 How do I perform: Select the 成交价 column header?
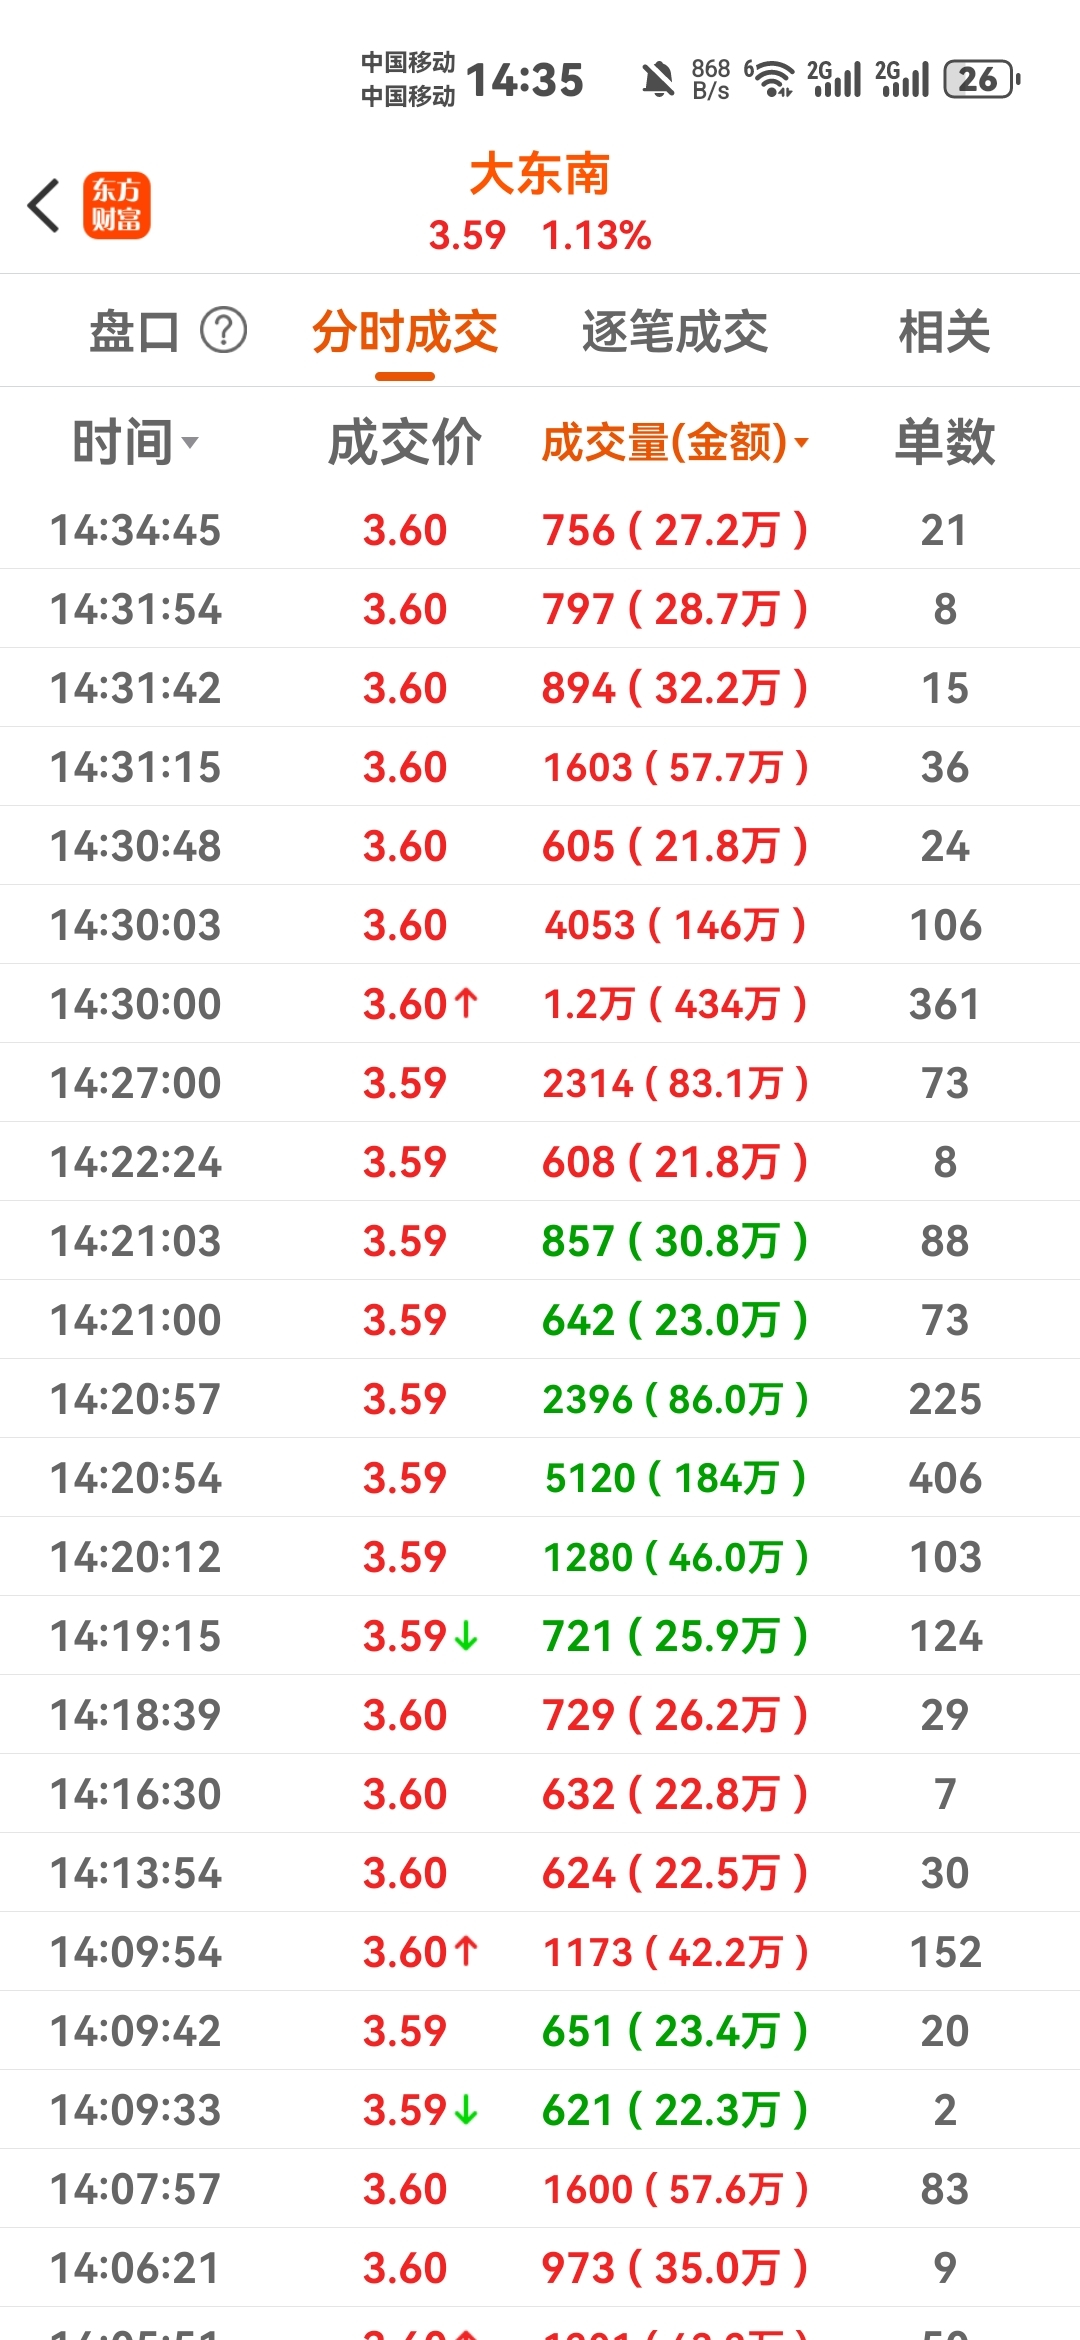click(405, 441)
